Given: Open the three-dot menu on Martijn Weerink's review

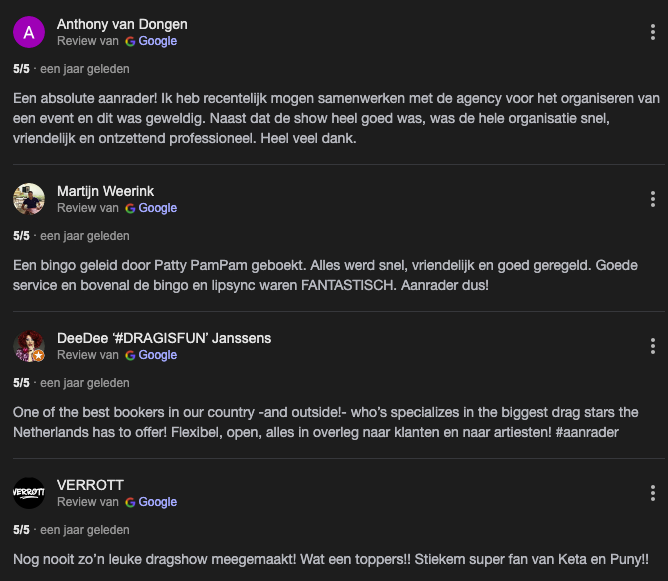Looking at the screenshot, I should coord(652,199).
